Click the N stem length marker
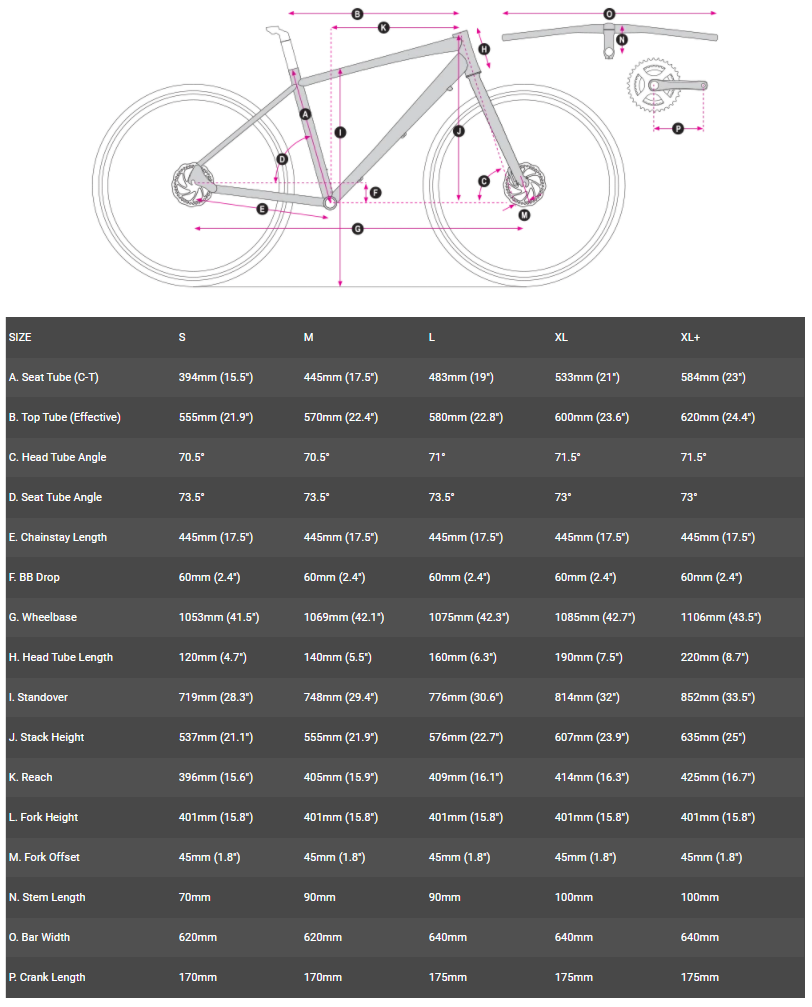The image size is (812, 1007). click(622, 41)
